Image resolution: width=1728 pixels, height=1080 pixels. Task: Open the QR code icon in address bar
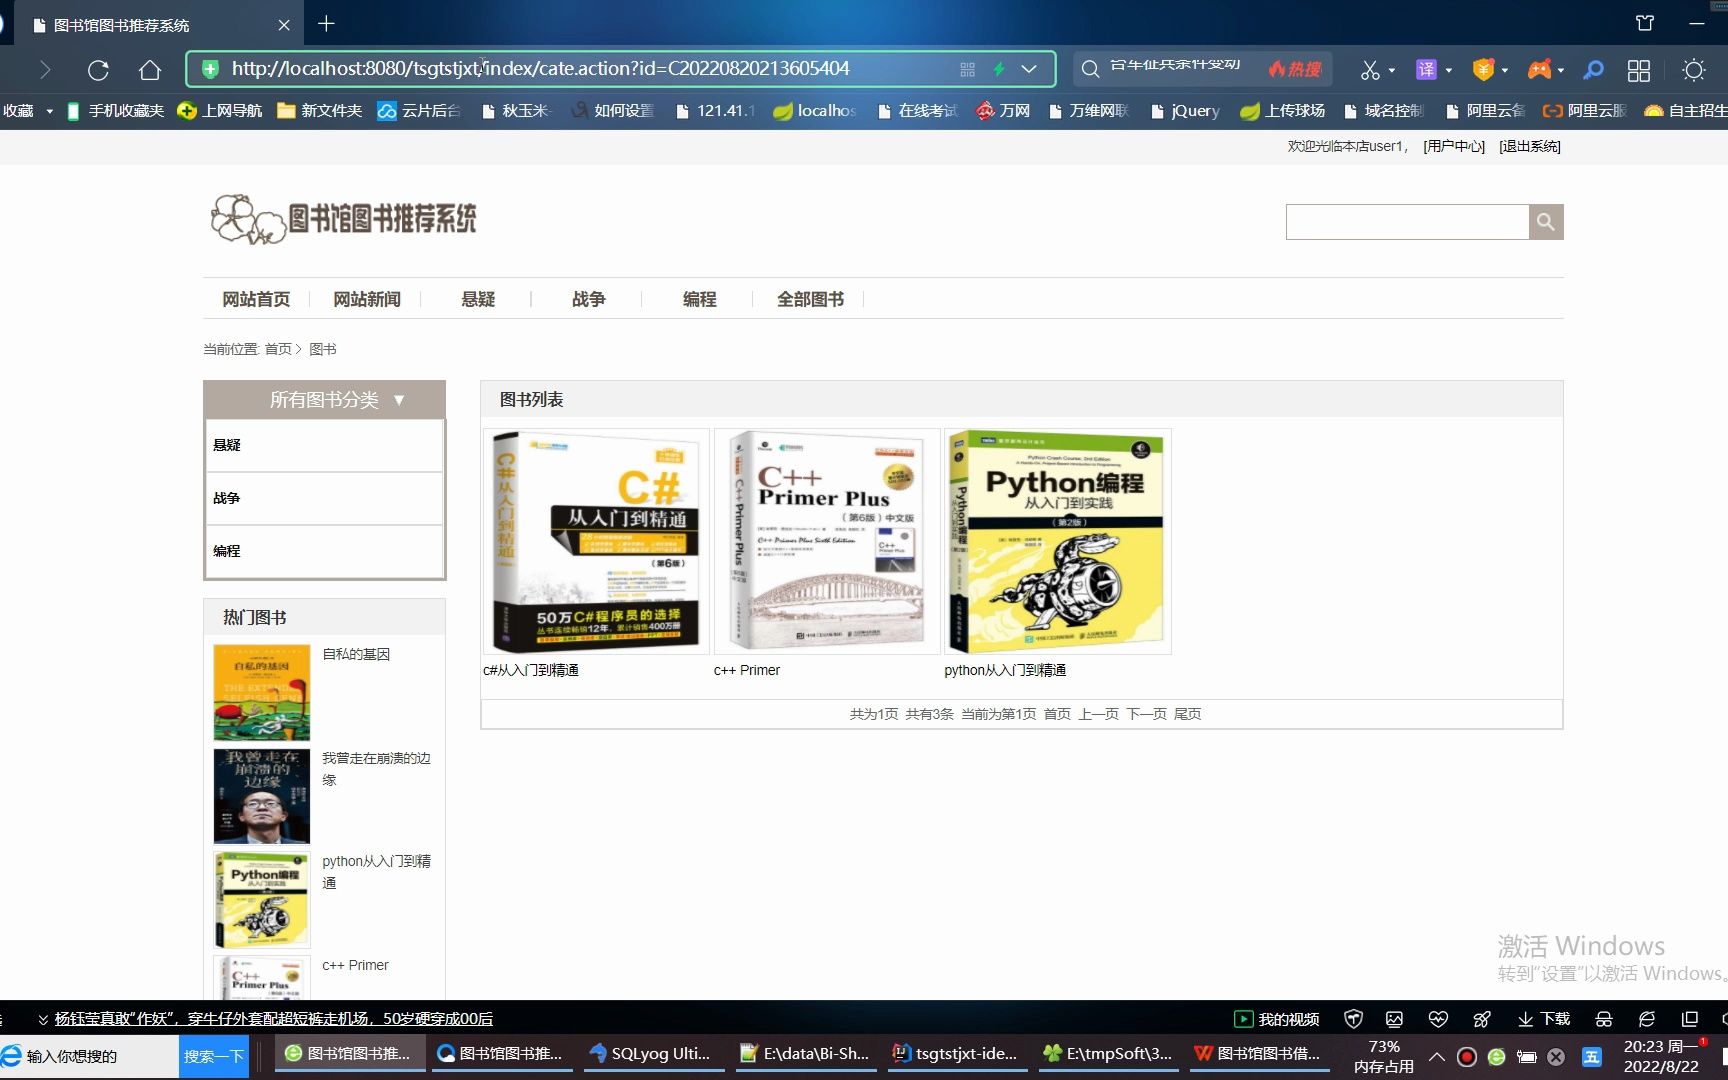966,69
